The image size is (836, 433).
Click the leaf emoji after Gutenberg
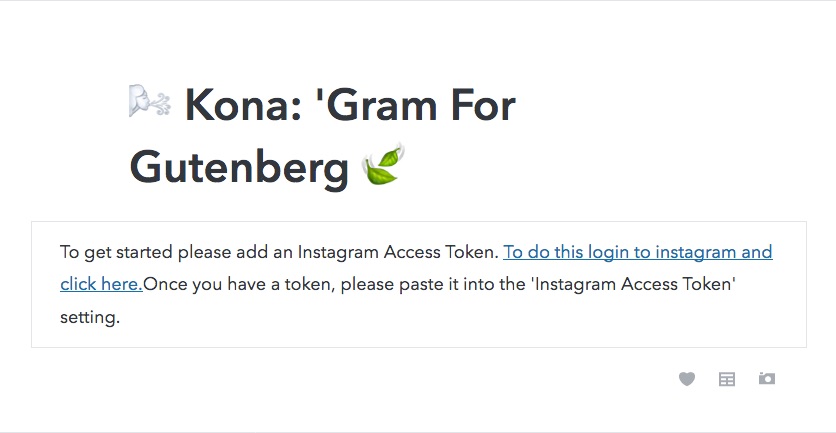click(x=381, y=164)
